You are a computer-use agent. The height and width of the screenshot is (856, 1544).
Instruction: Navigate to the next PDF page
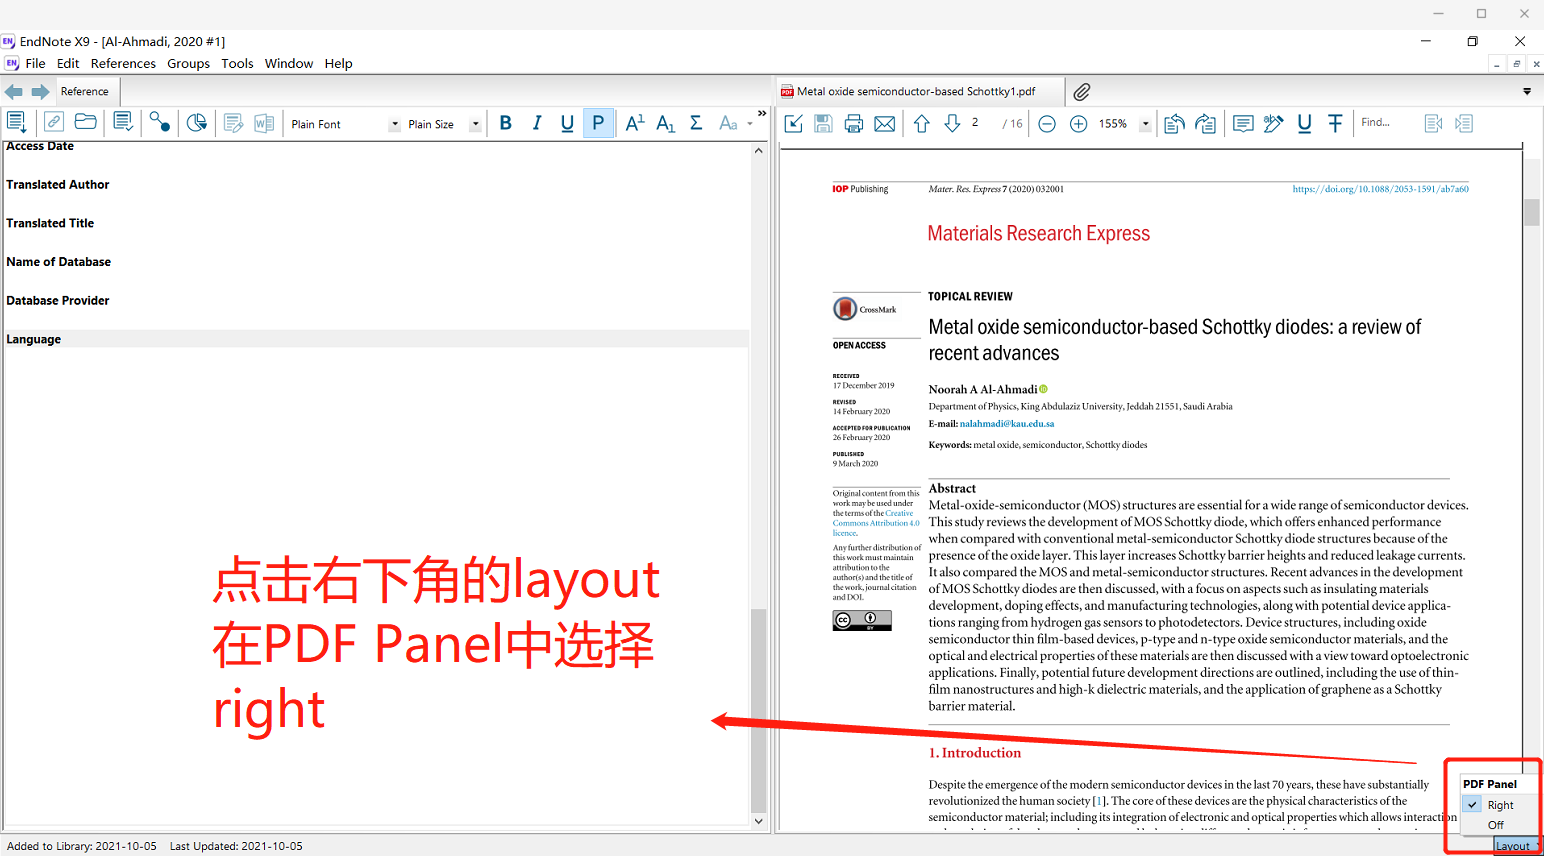[952, 122]
